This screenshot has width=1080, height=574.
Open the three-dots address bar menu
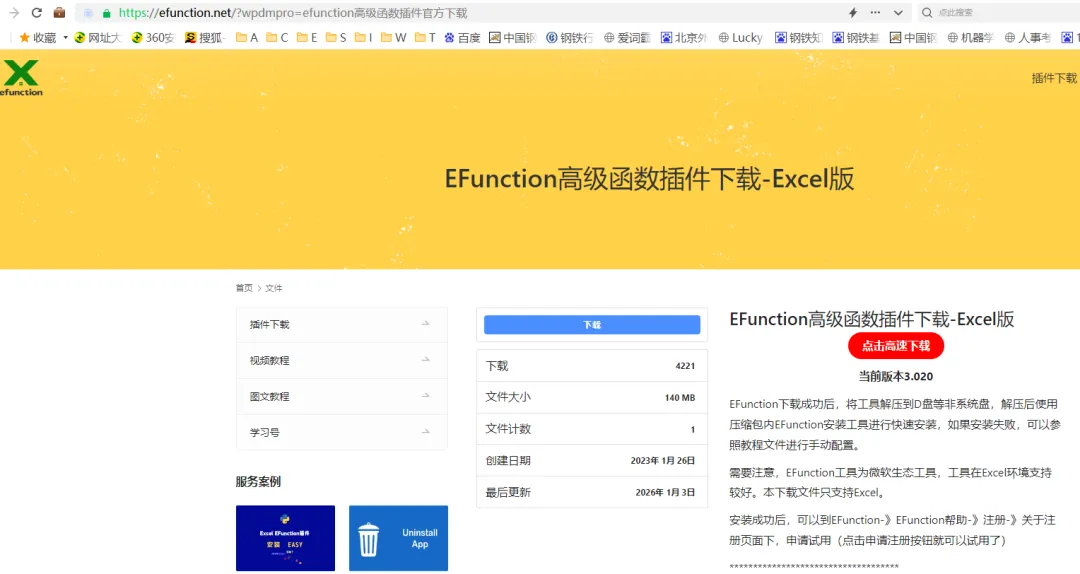click(875, 12)
